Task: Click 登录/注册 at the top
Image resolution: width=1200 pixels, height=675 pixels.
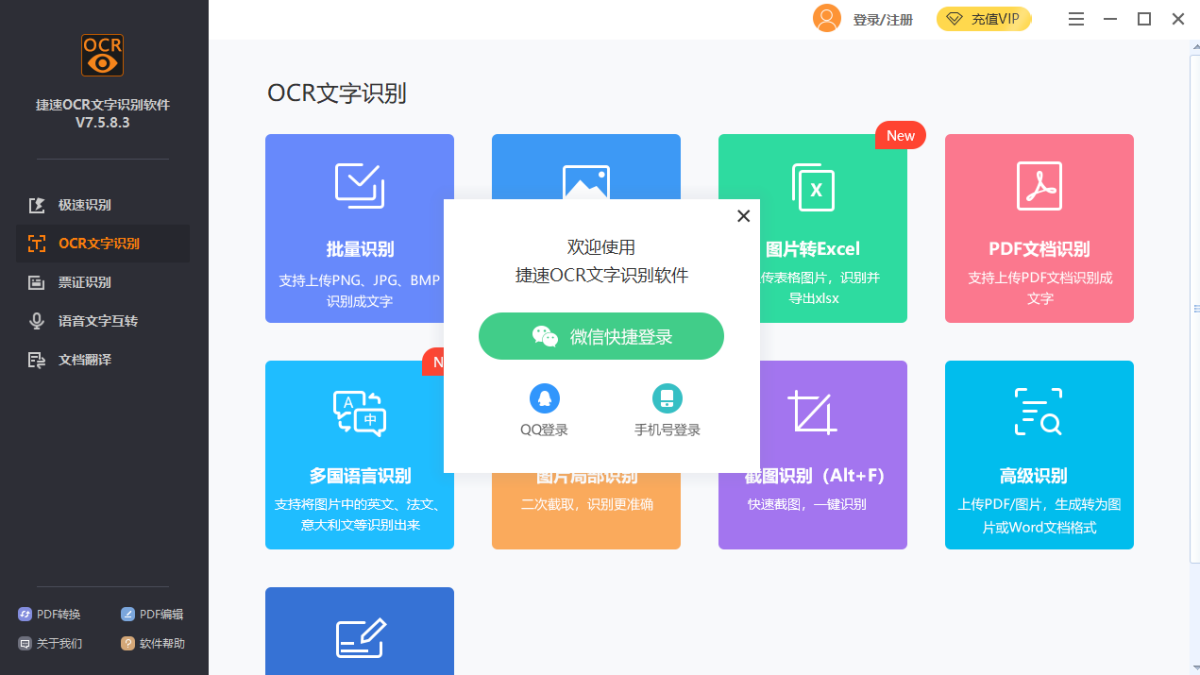Action: (x=883, y=19)
